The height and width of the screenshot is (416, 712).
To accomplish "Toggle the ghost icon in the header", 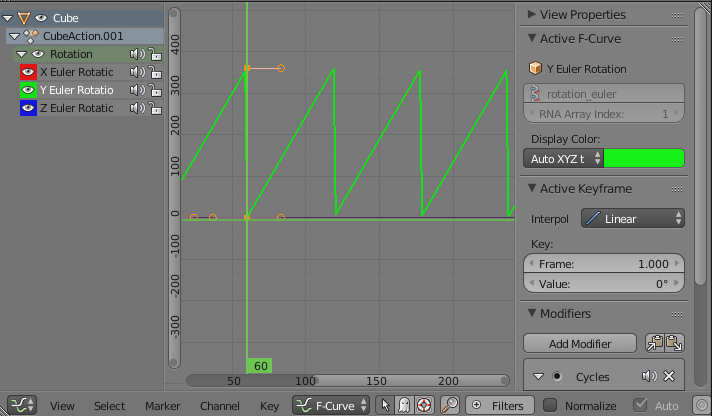I will click(x=405, y=405).
